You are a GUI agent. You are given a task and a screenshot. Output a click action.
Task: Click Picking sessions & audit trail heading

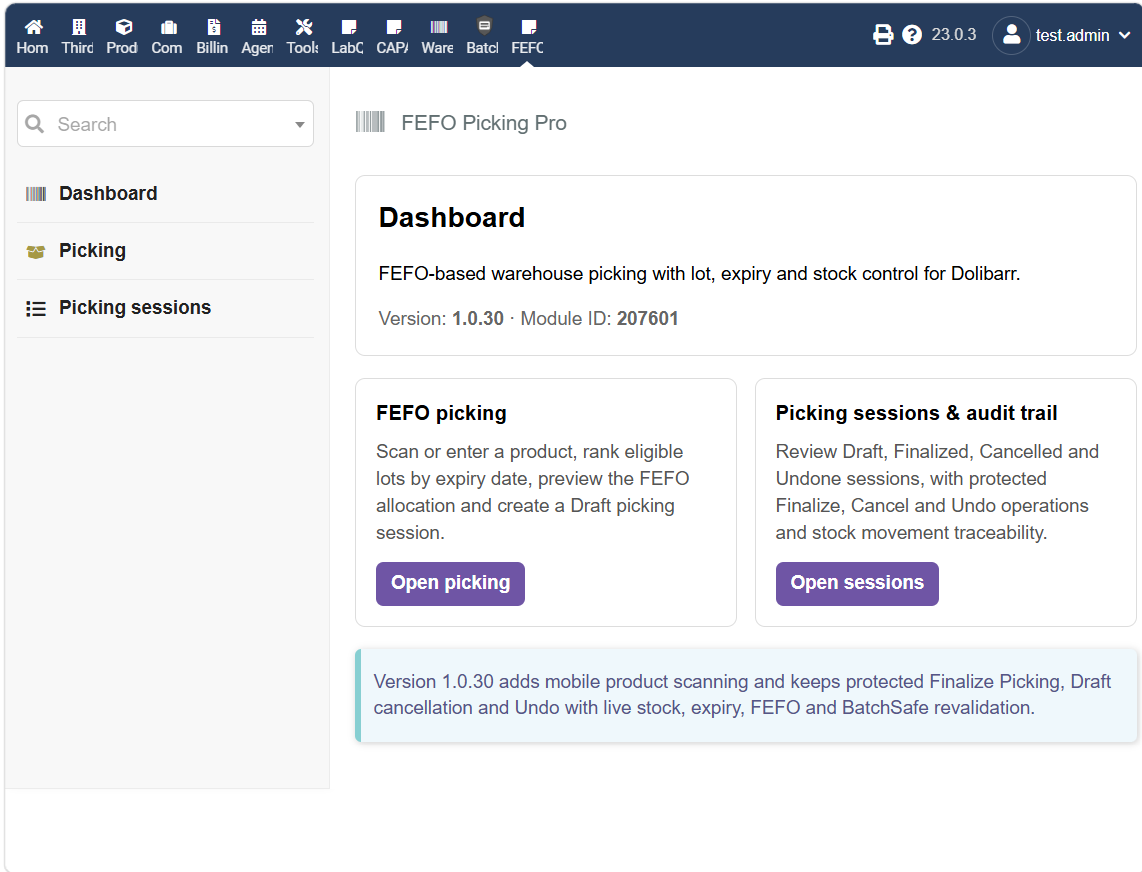coord(916,413)
